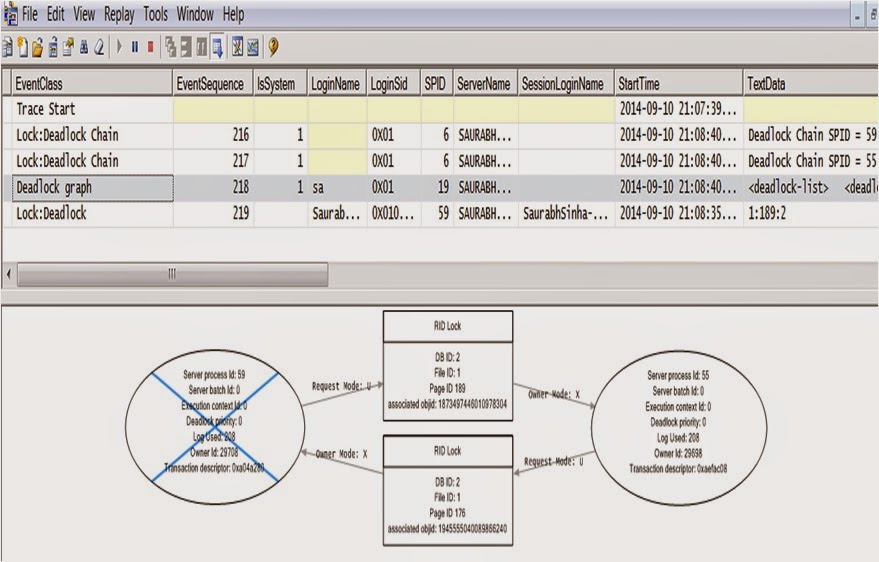Click the Open Trace File folder icon
This screenshot has height=562, width=879.
38,48
